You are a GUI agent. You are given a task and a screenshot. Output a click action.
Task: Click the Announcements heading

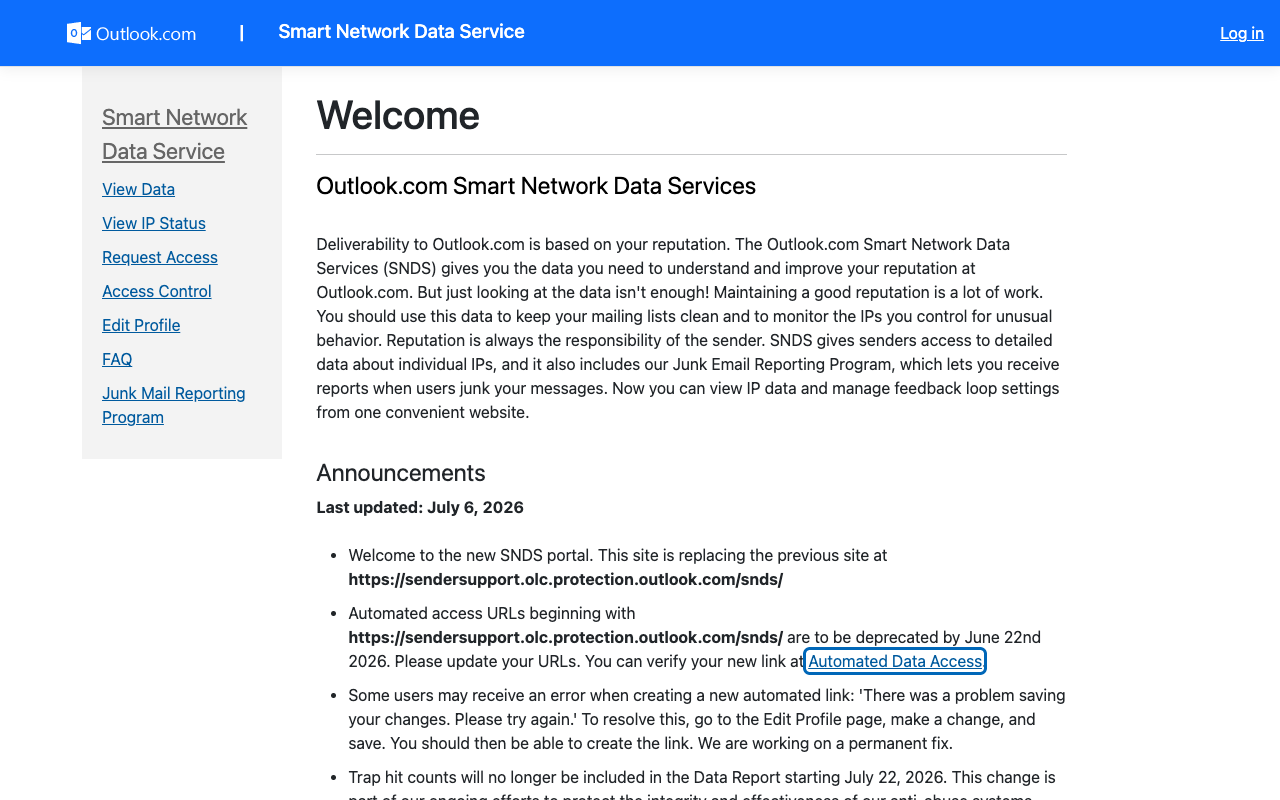pyautogui.click(x=401, y=473)
